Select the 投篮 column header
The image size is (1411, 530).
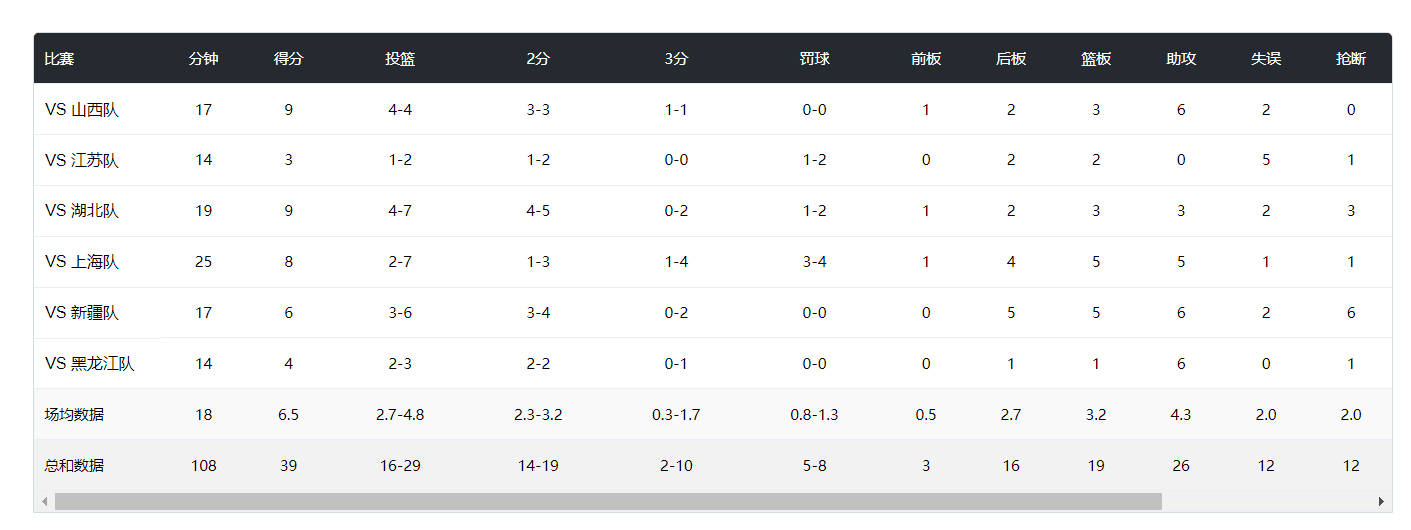(x=400, y=59)
